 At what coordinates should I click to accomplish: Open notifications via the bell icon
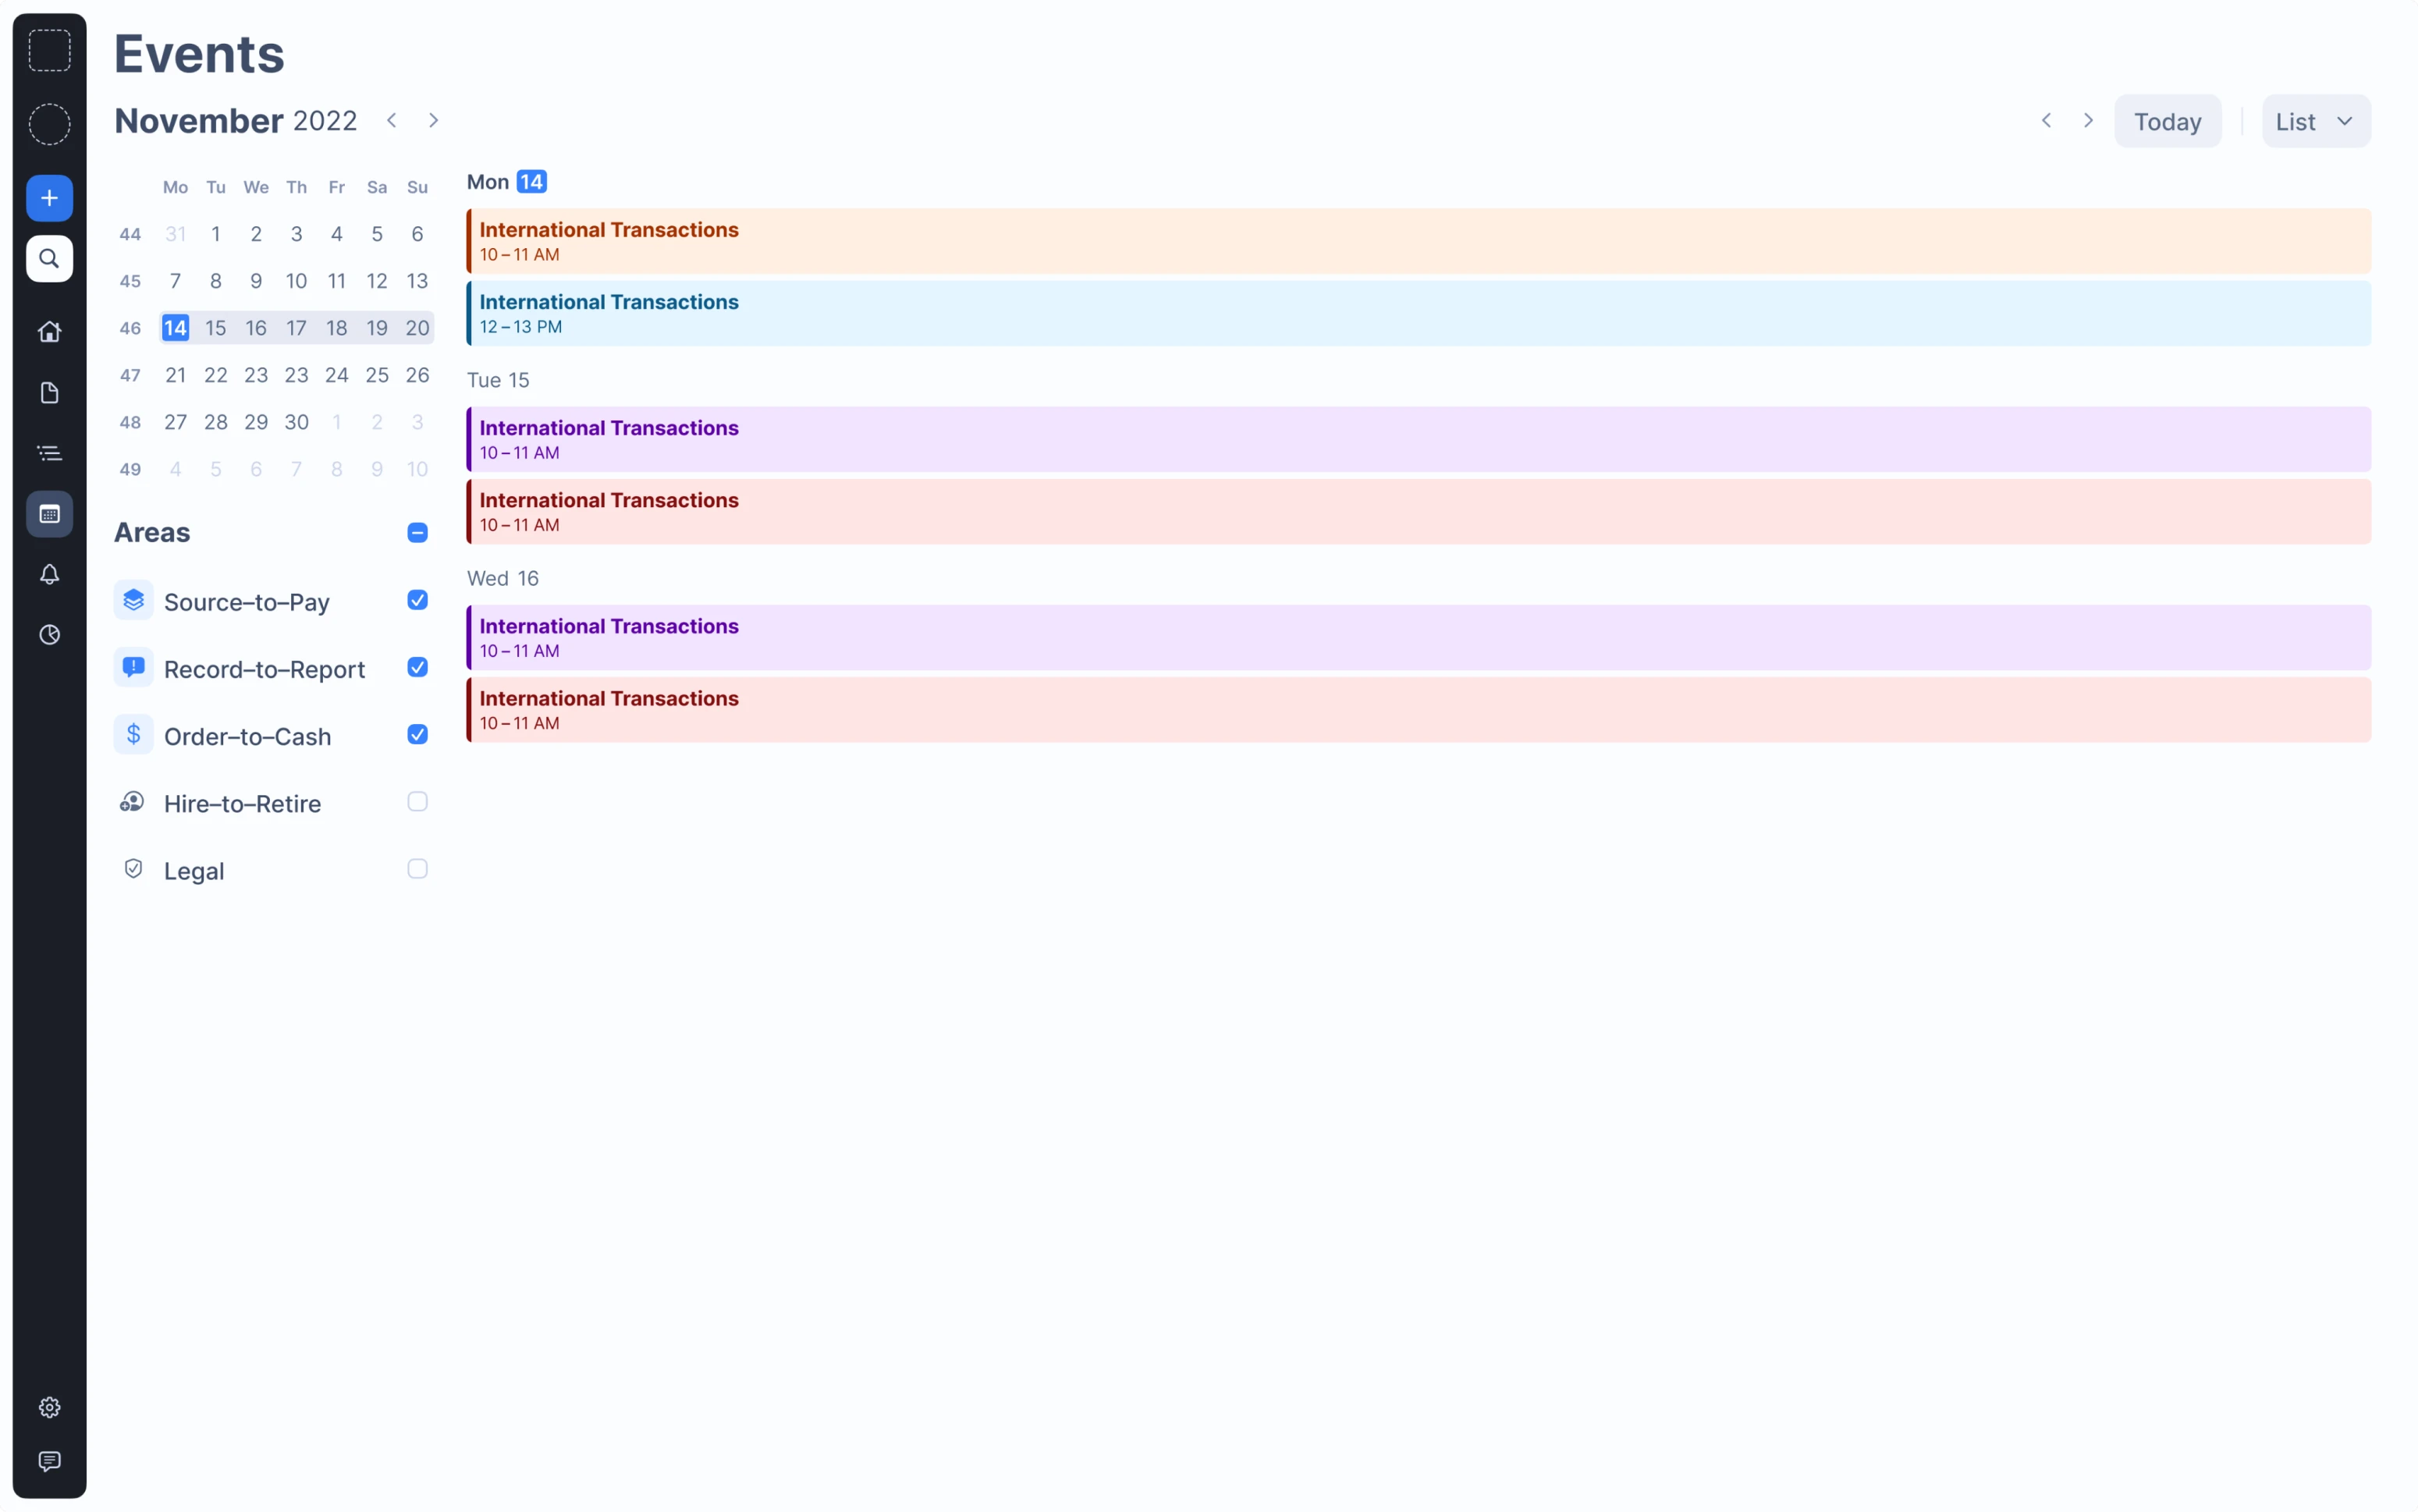49,574
